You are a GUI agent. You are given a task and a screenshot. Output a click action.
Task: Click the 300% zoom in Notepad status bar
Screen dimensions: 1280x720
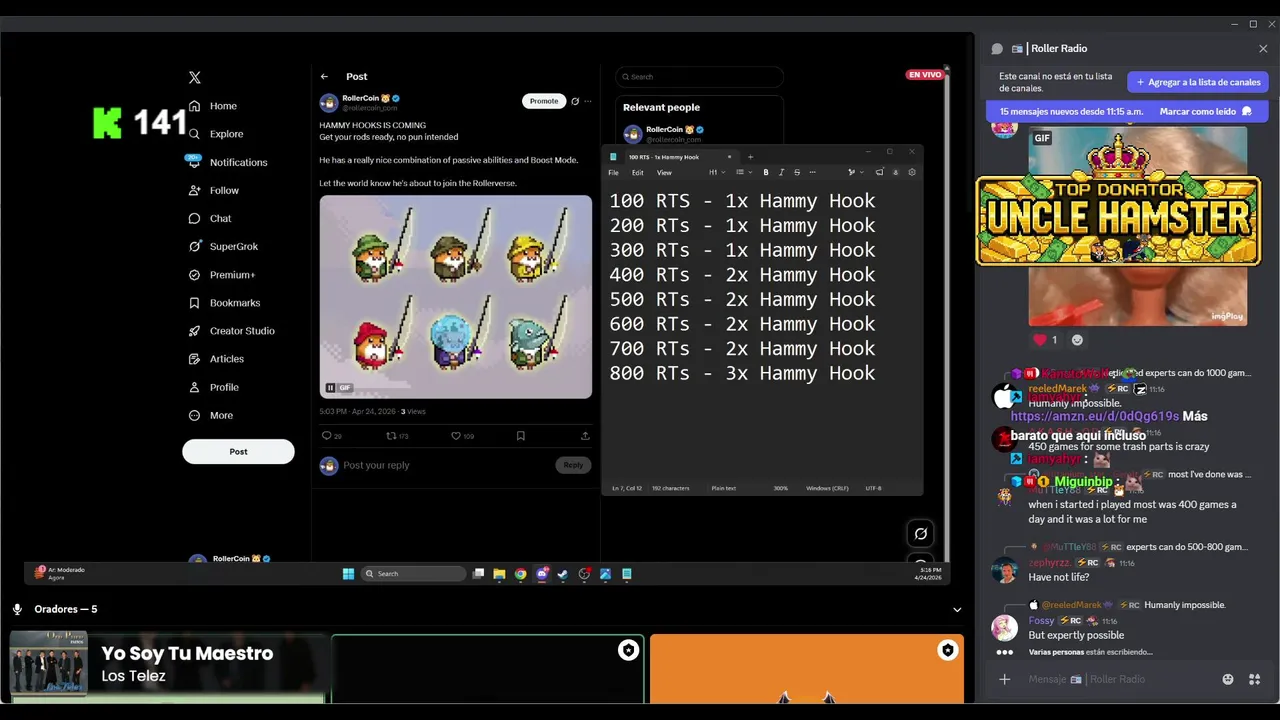[x=781, y=488]
